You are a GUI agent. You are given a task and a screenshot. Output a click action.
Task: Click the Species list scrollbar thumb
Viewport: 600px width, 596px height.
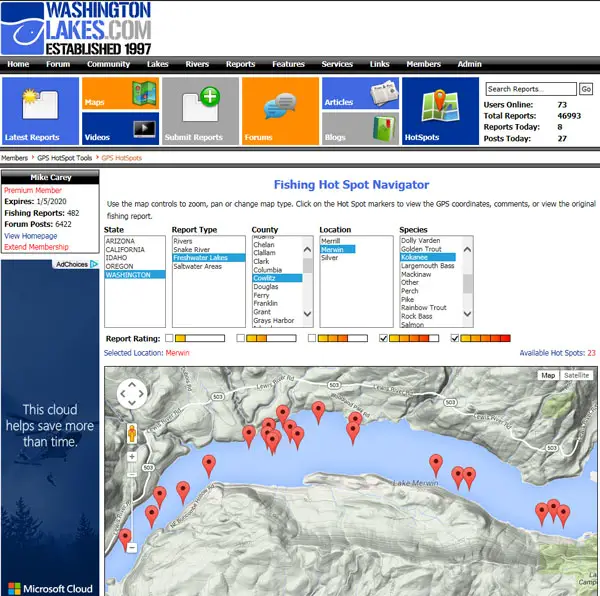468,284
